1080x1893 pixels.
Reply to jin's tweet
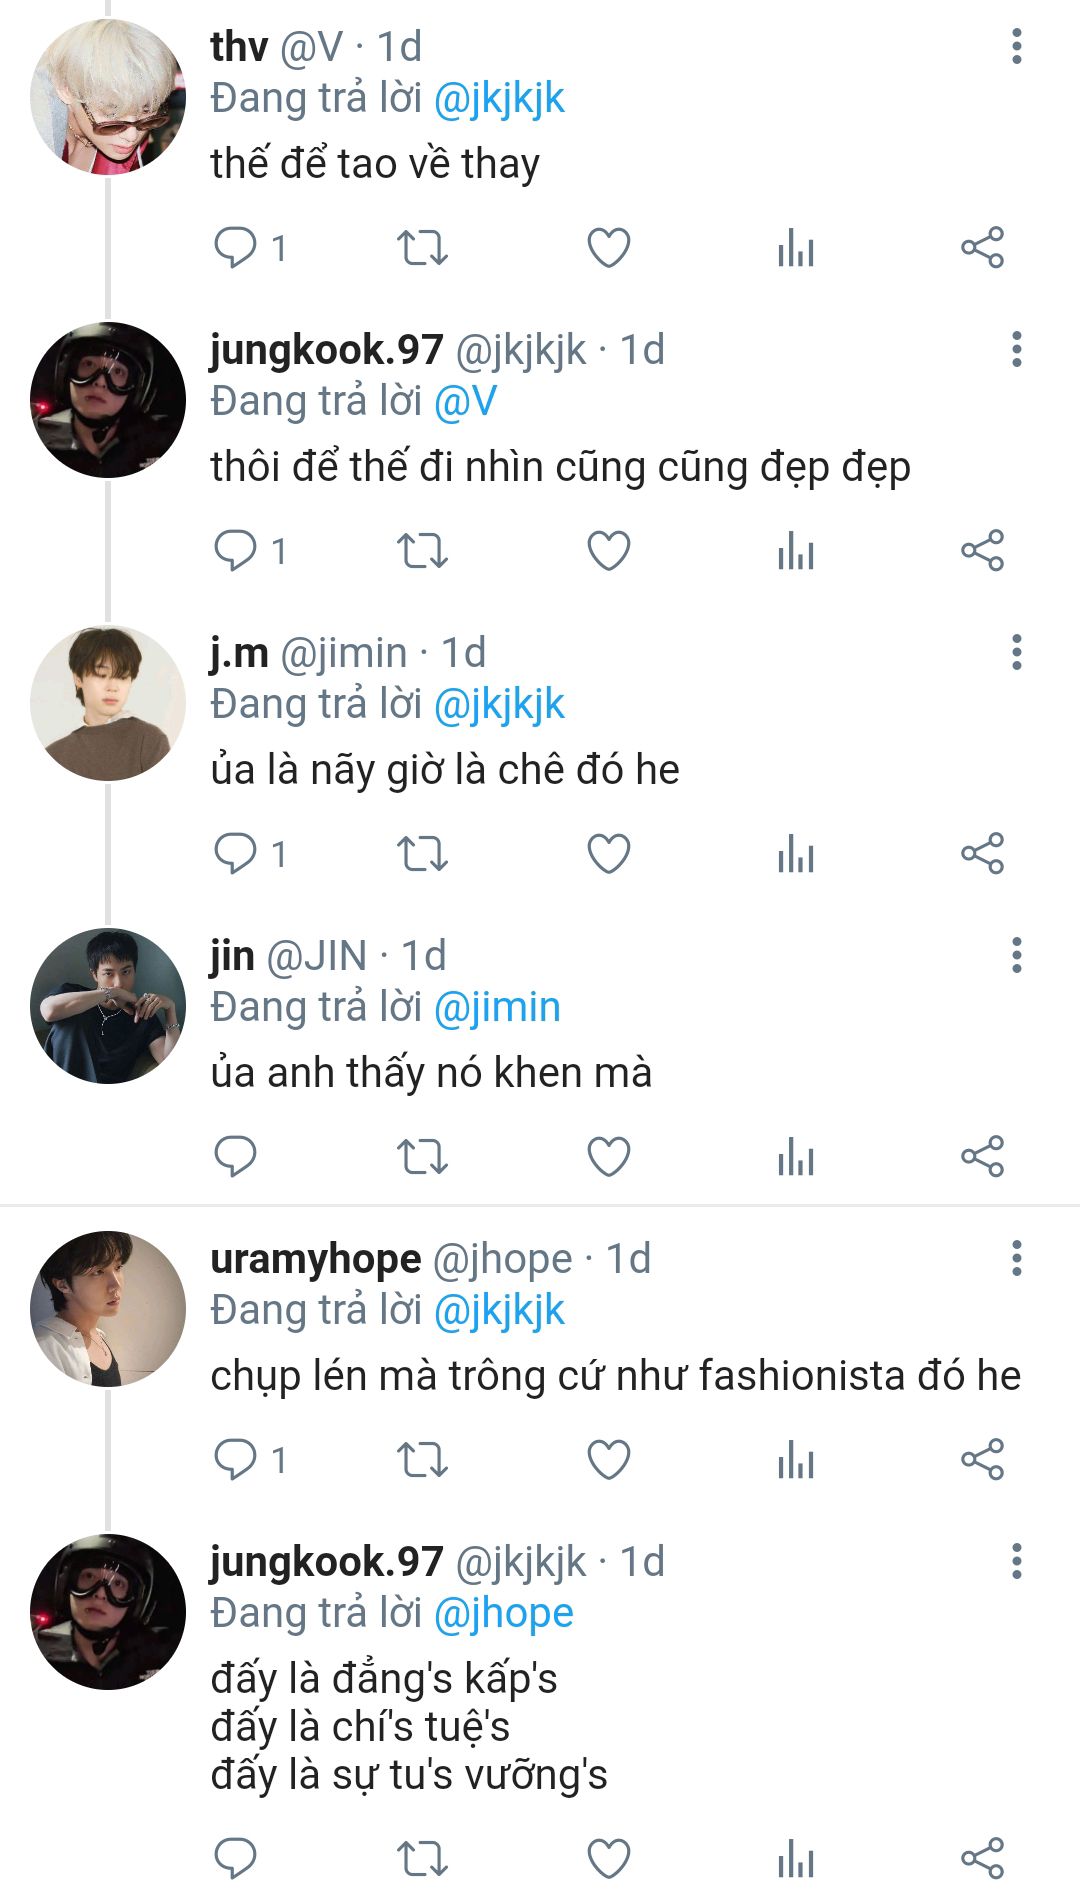point(236,1157)
